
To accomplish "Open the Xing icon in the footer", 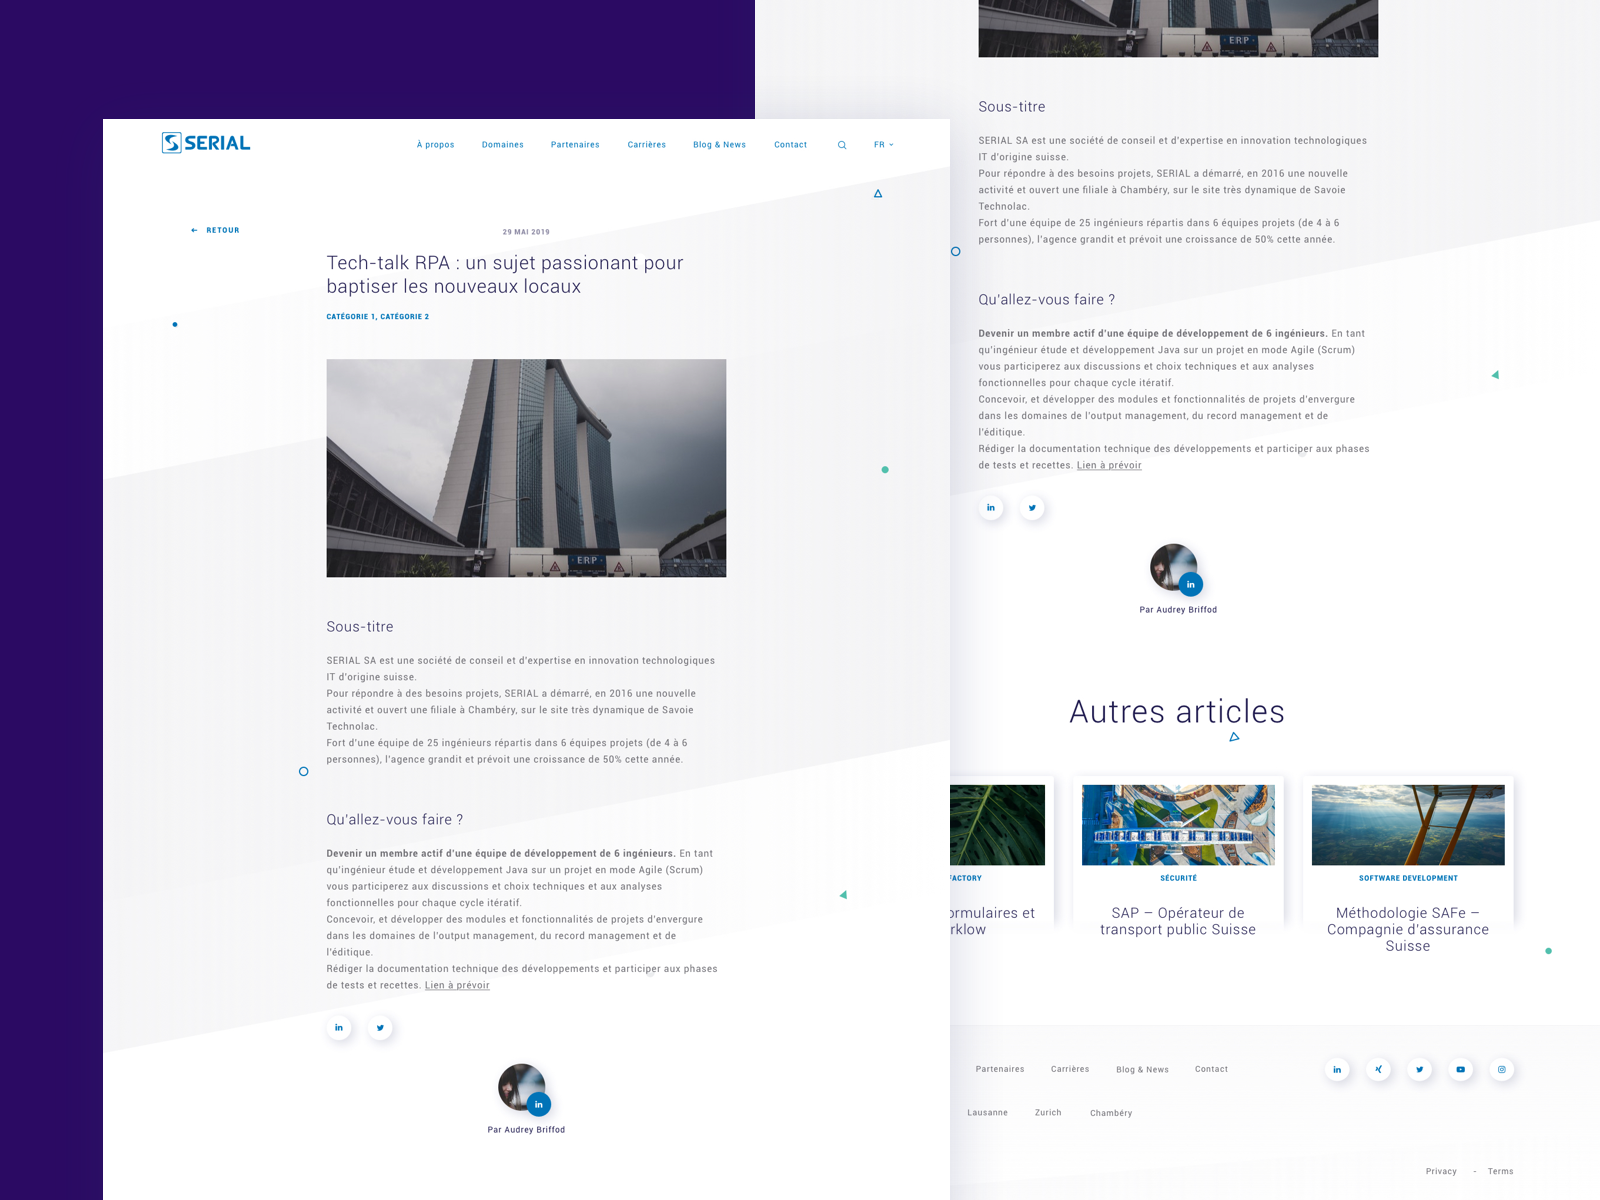I will (x=1378, y=1069).
